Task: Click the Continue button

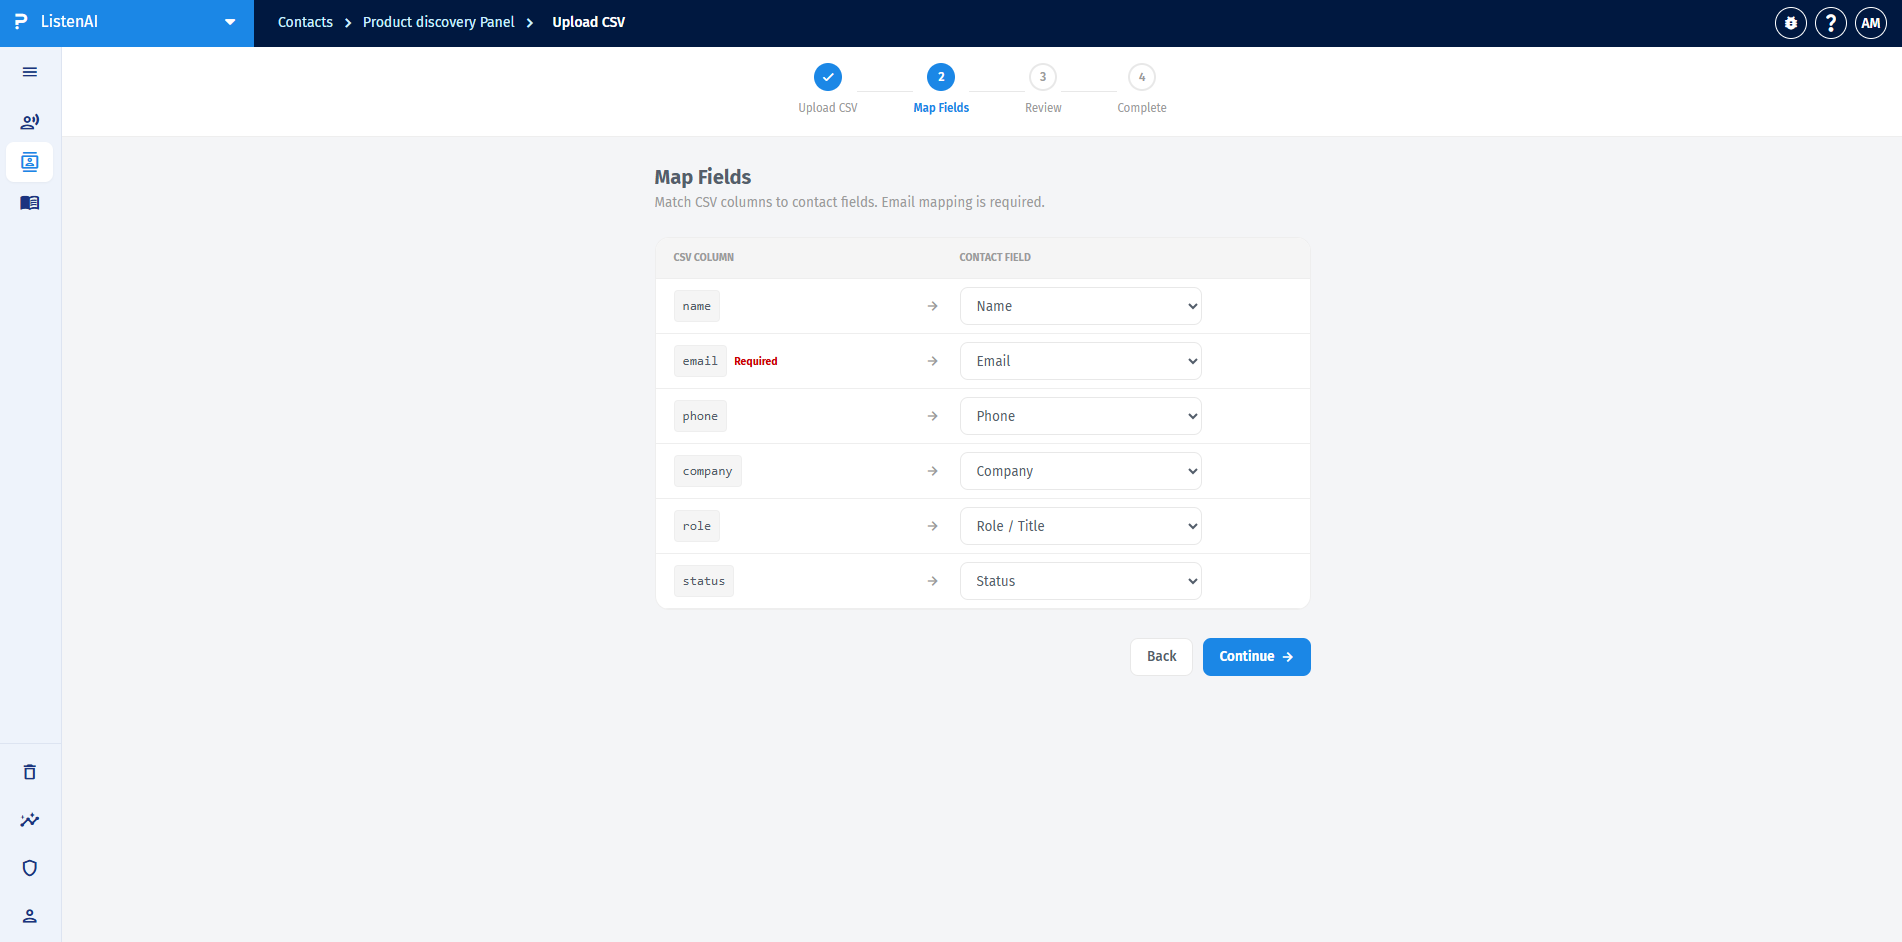Action: (1256, 657)
